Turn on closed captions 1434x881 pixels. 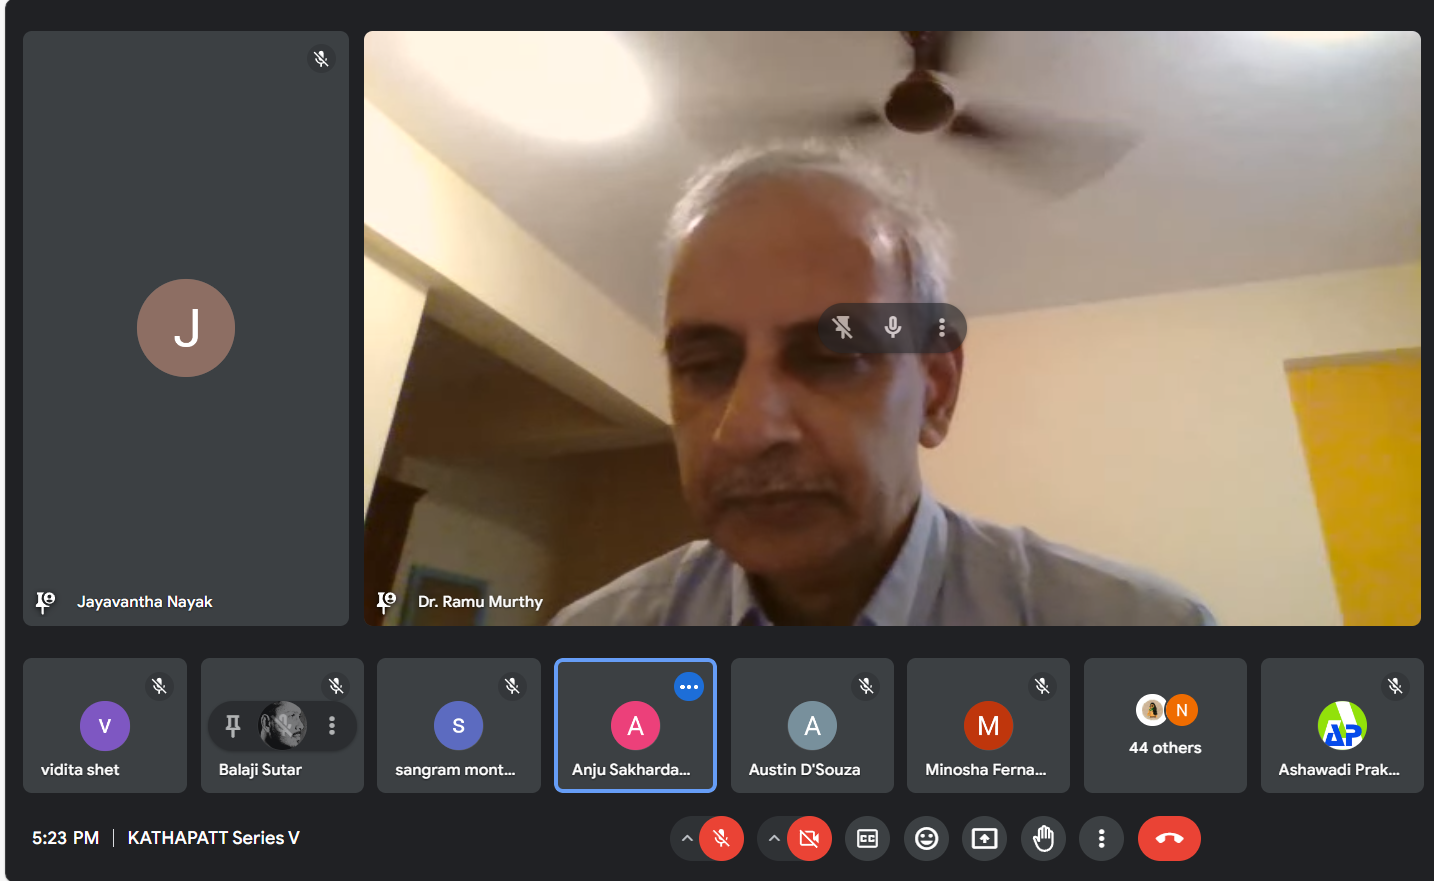pyautogui.click(x=867, y=839)
